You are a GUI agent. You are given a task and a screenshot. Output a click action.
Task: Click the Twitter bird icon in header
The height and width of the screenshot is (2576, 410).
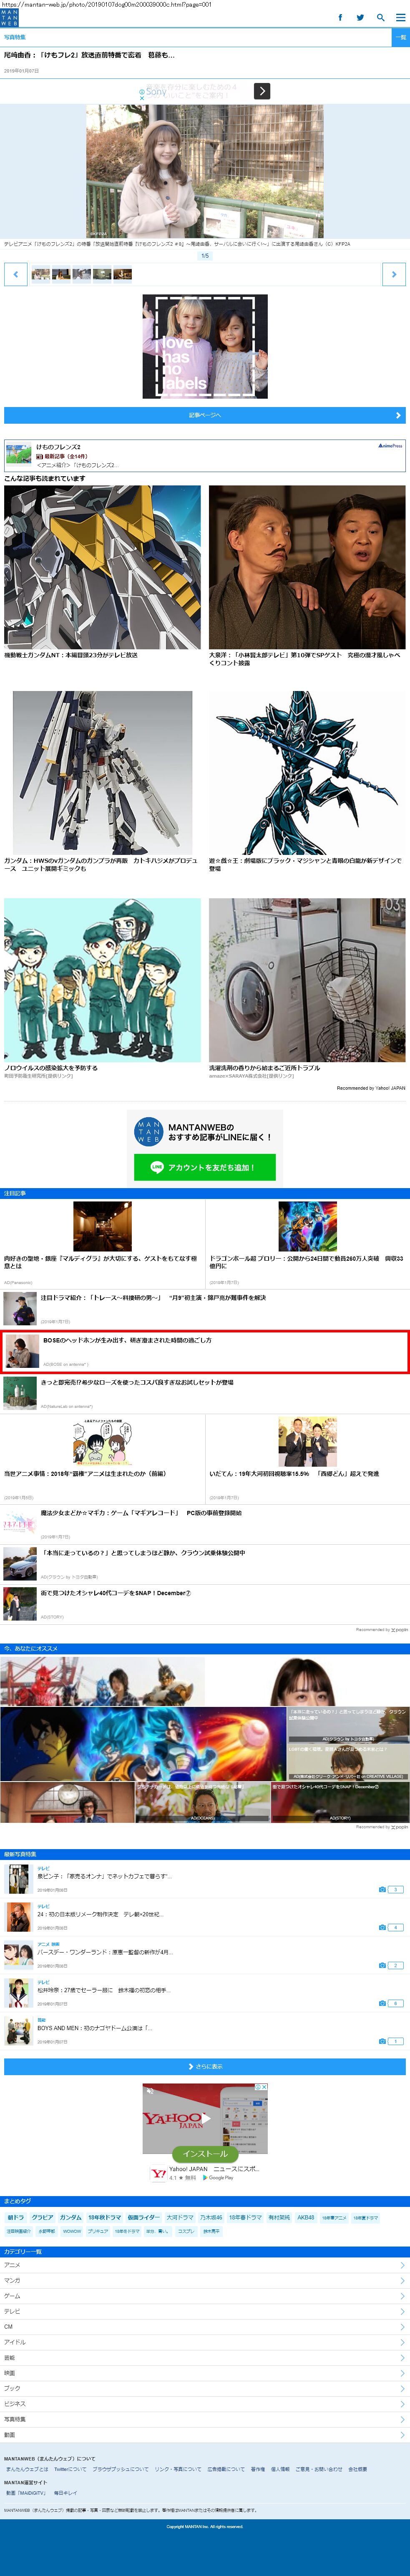tap(360, 17)
